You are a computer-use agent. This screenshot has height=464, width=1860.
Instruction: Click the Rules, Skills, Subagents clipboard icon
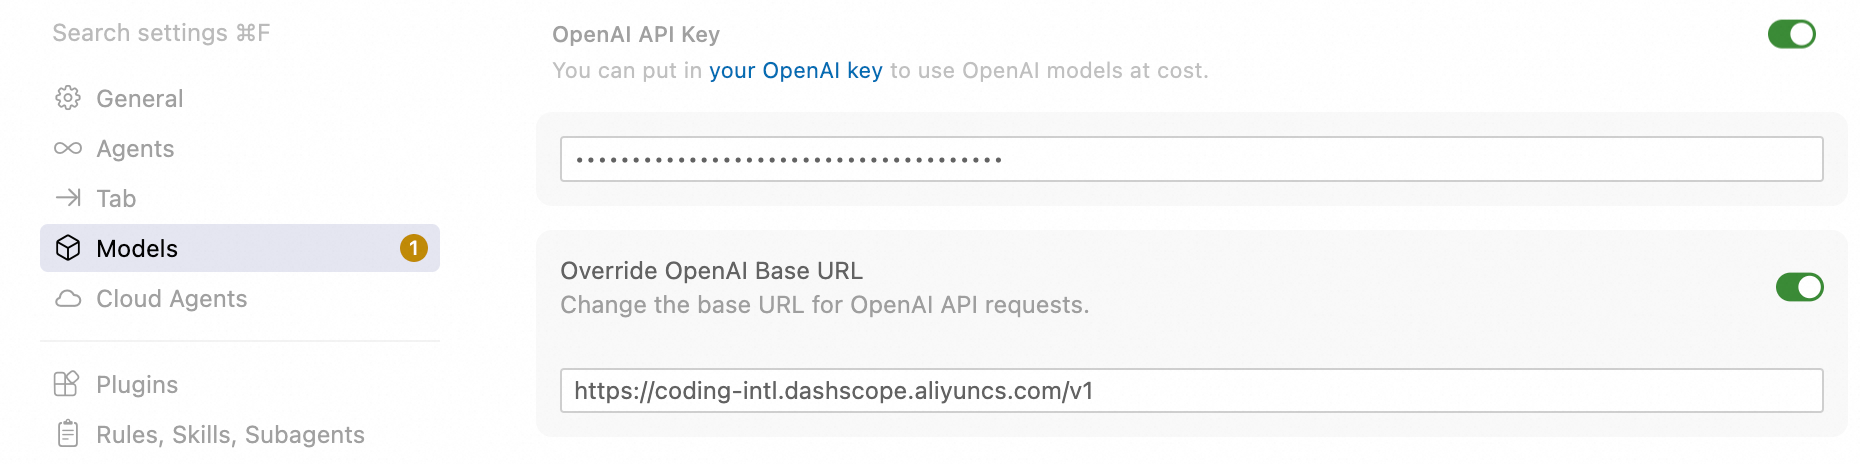pos(68,434)
